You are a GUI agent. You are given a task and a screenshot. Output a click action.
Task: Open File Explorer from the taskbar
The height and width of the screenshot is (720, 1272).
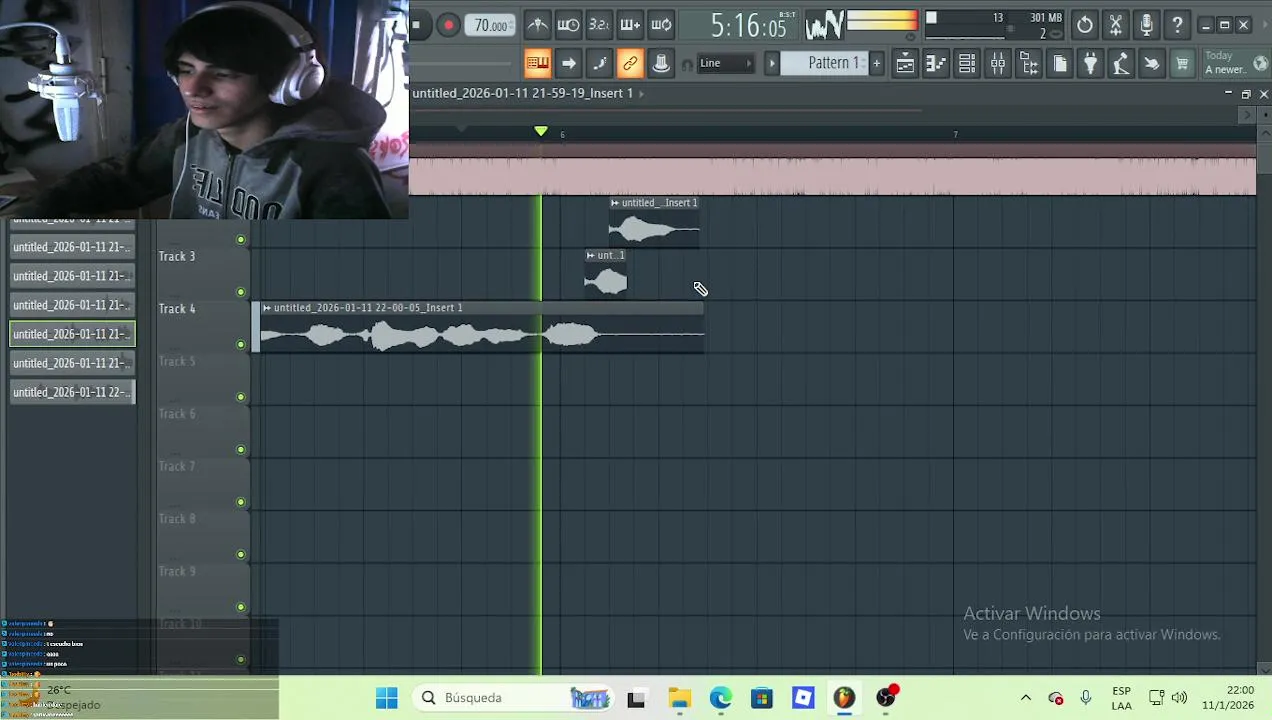tap(679, 698)
